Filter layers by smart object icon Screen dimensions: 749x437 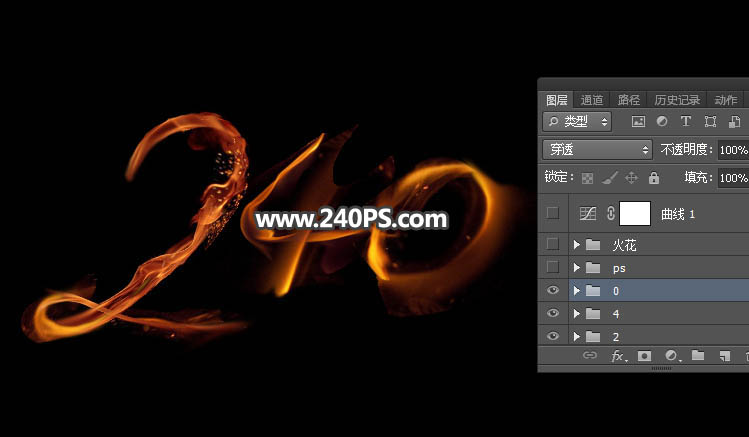tap(734, 121)
